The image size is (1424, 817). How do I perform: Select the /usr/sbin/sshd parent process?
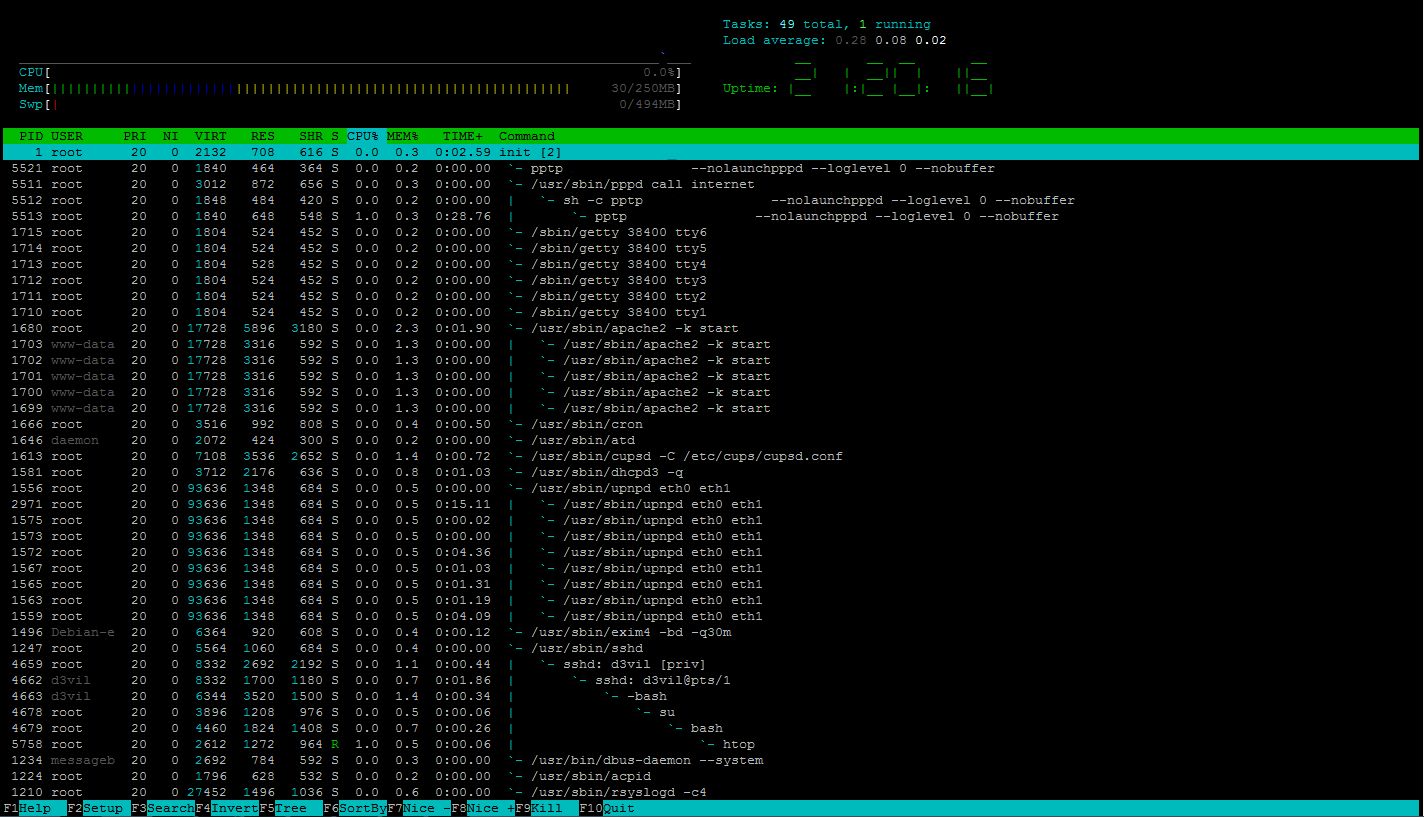tap(711, 648)
